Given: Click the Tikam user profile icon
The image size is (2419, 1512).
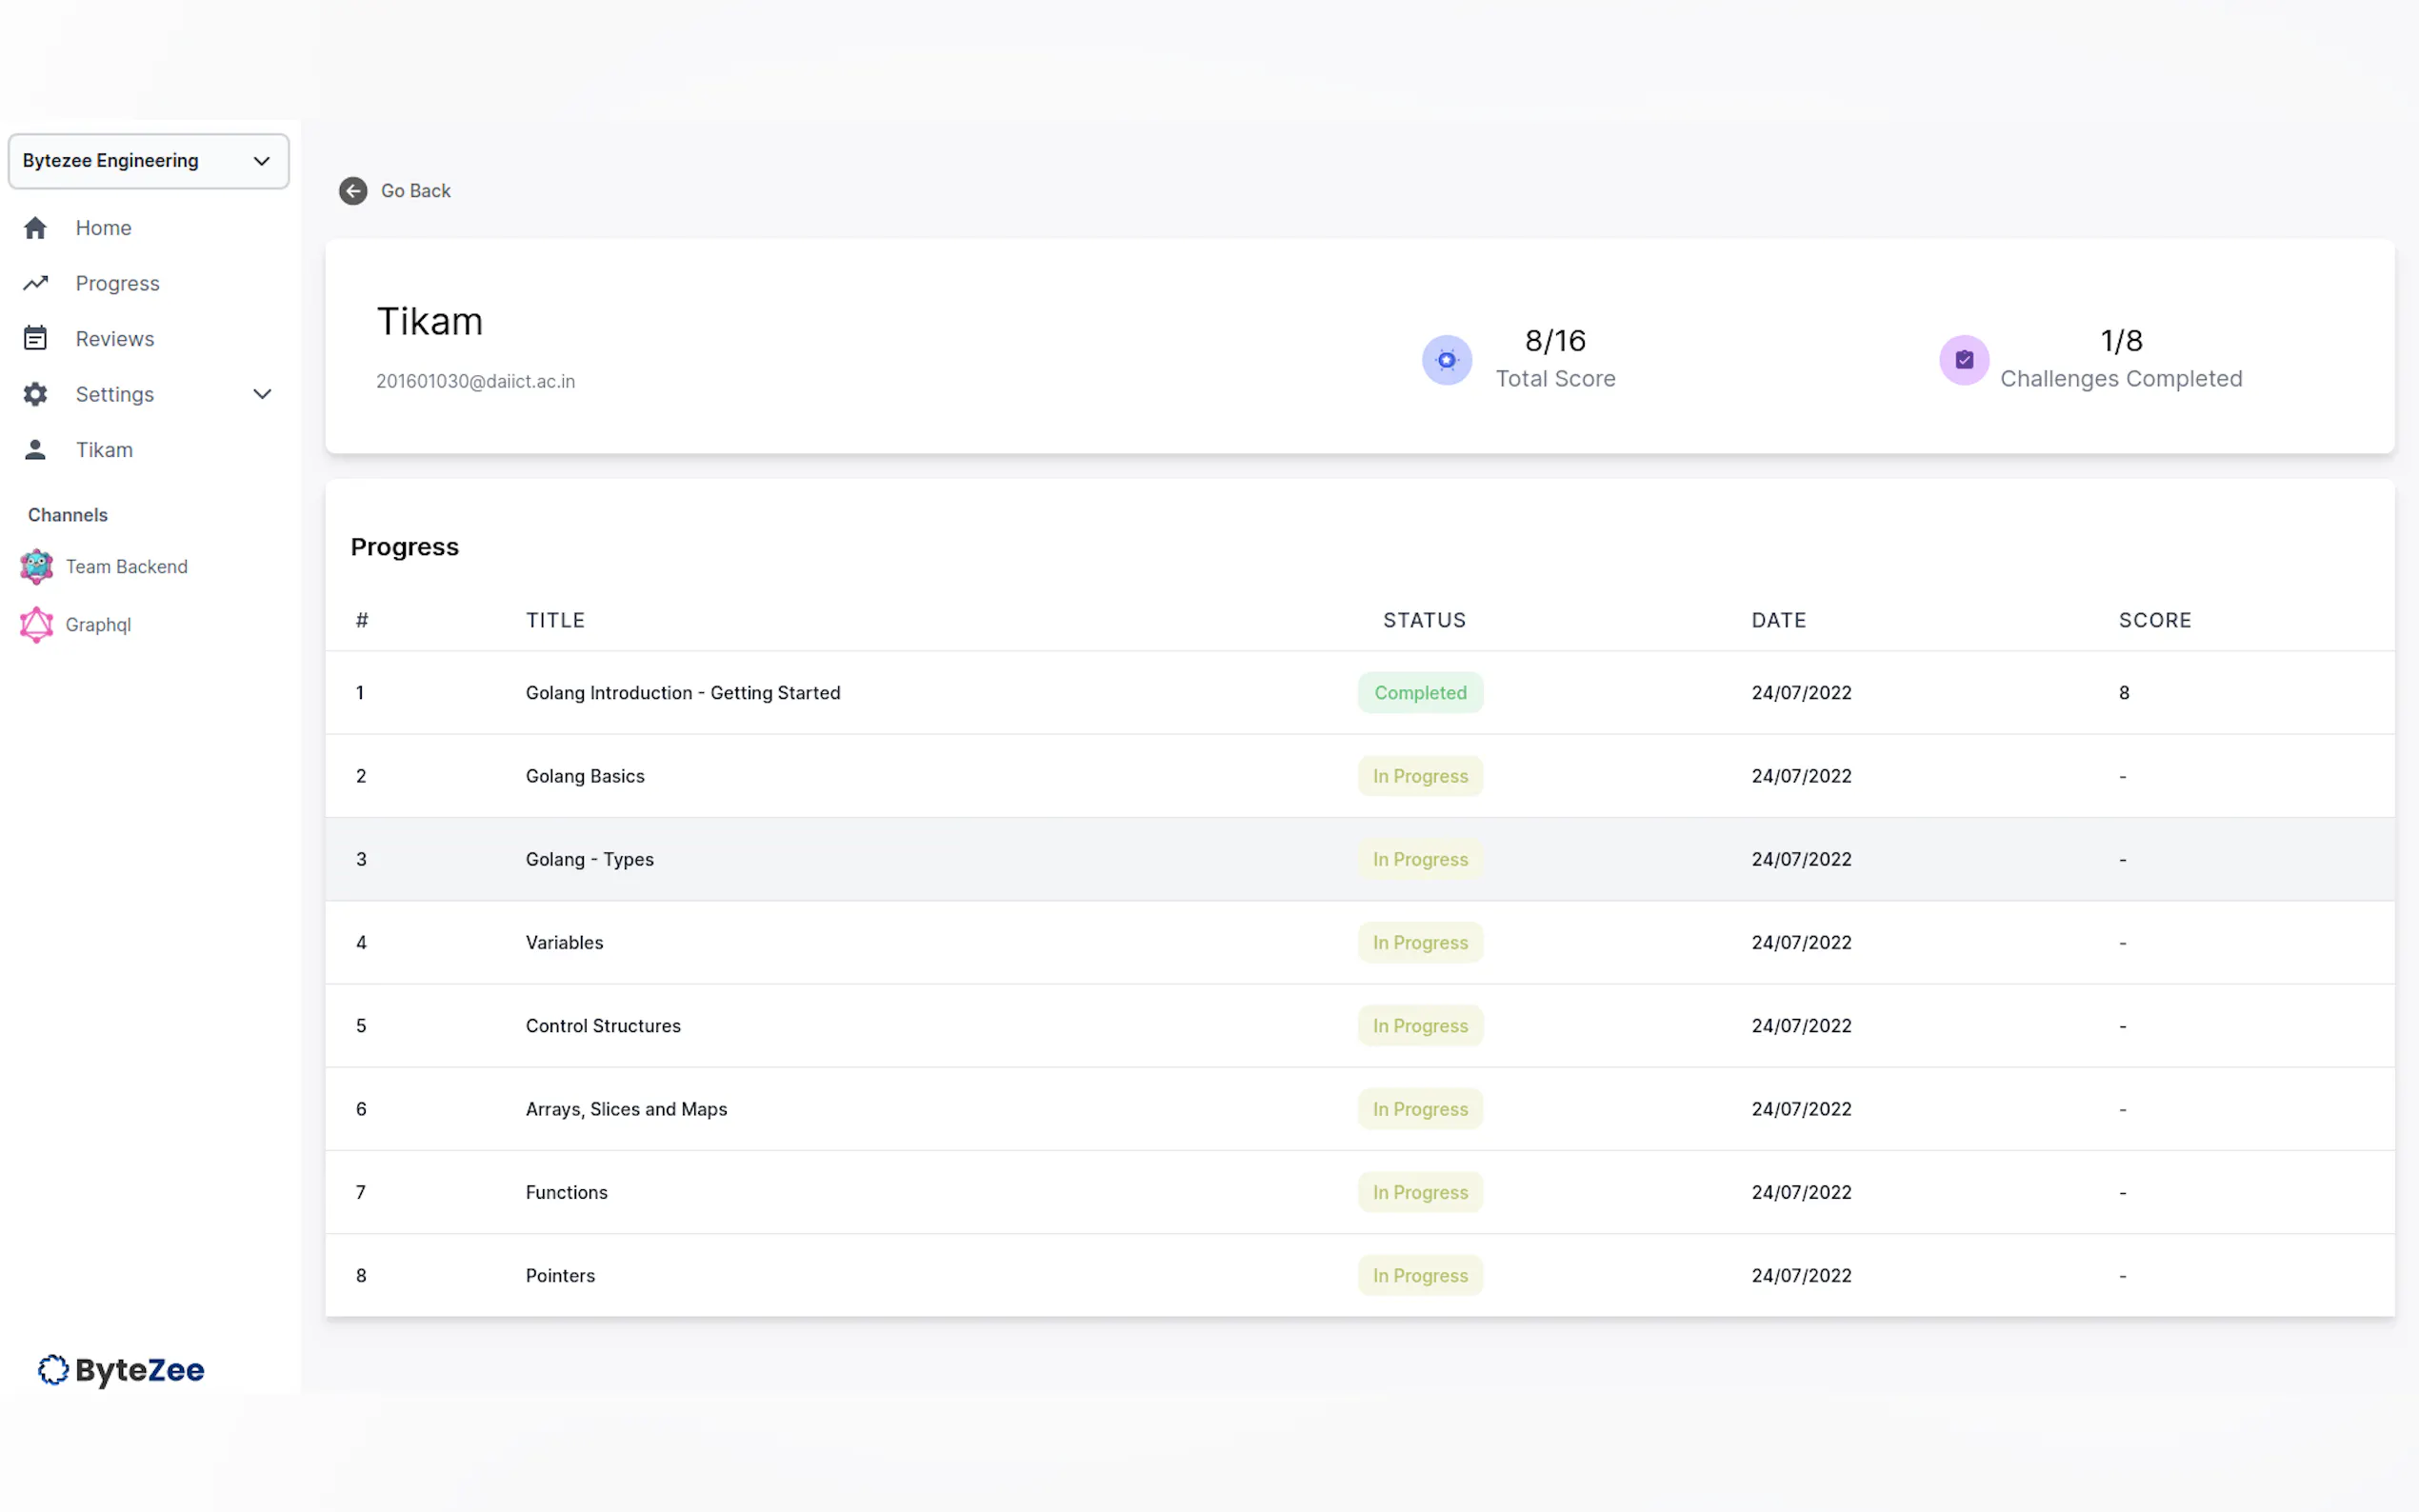Looking at the screenshot, I should point(35,450).
